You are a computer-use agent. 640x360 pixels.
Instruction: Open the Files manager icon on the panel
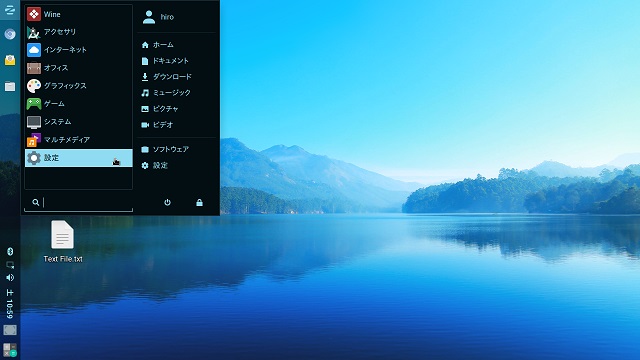click(10, 86)
